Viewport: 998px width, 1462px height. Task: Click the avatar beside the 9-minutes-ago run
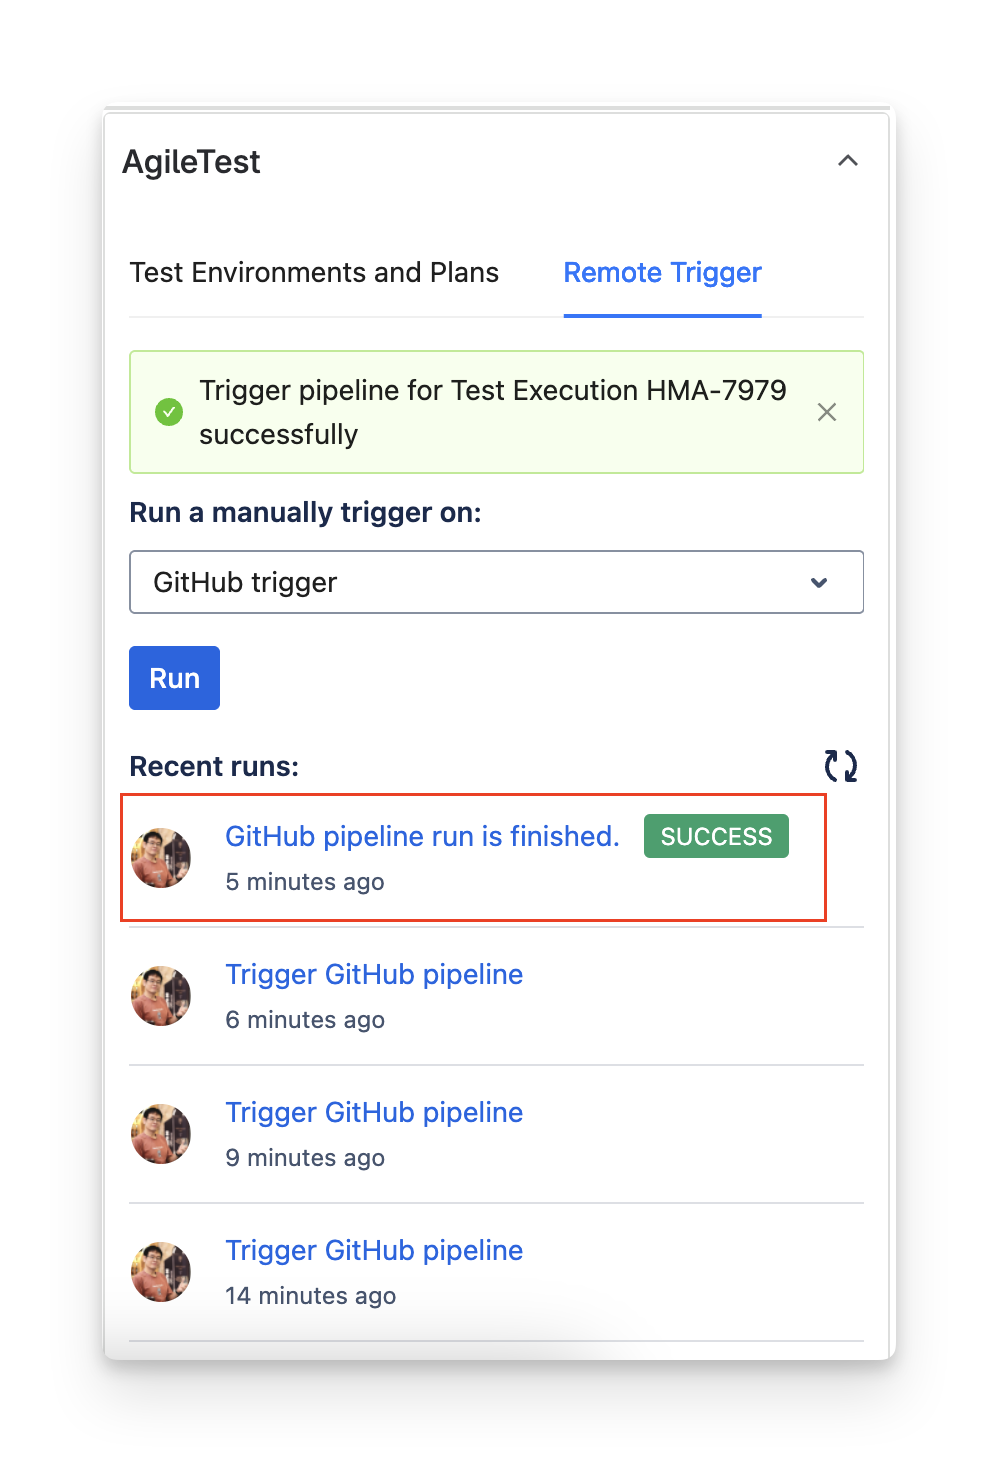pyautogui.click(x=161, y=1133)
